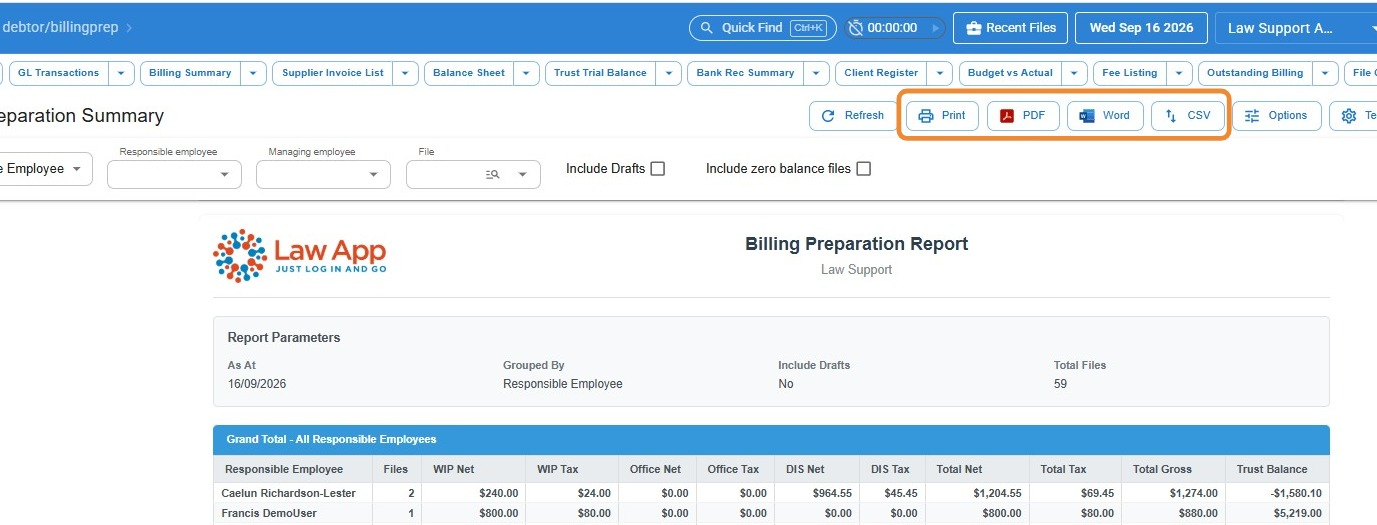Click the Refresh circular arrow icon
The width and height of the screenshot is (1377, 525).
pyautogui.click(x=828, y=116)
